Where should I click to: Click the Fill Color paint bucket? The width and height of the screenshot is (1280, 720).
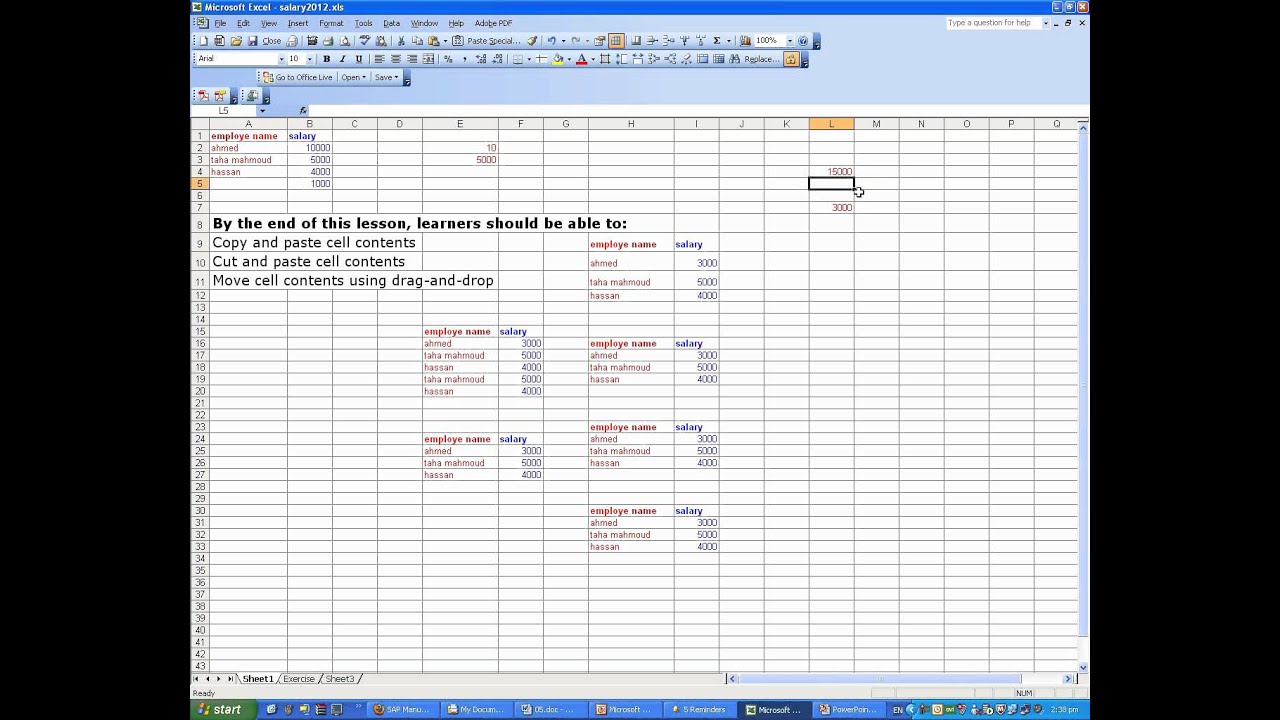point(558,59)
